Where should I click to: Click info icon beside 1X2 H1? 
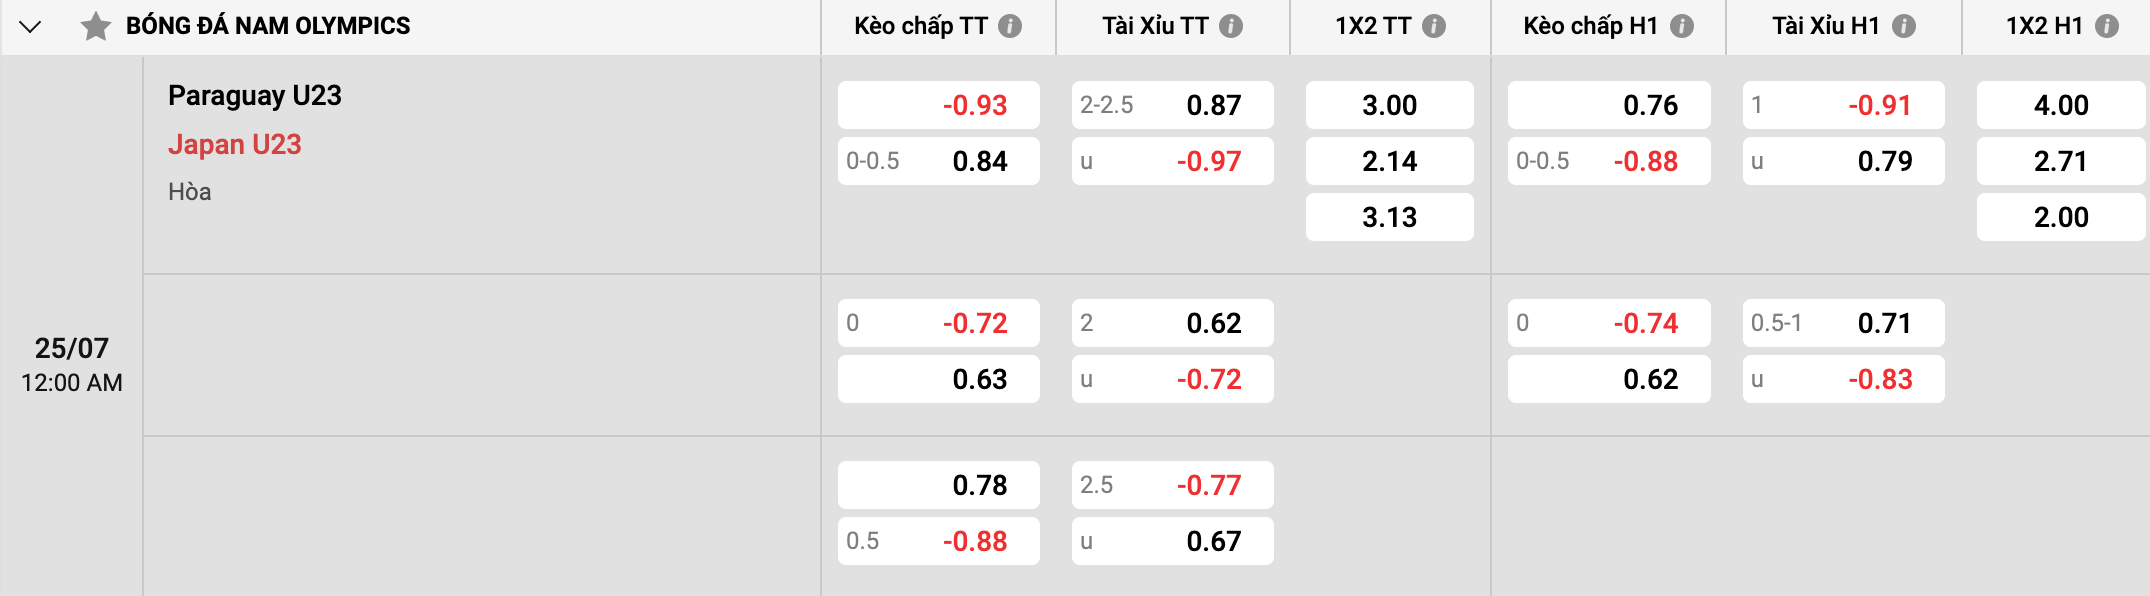(2107, 26)
